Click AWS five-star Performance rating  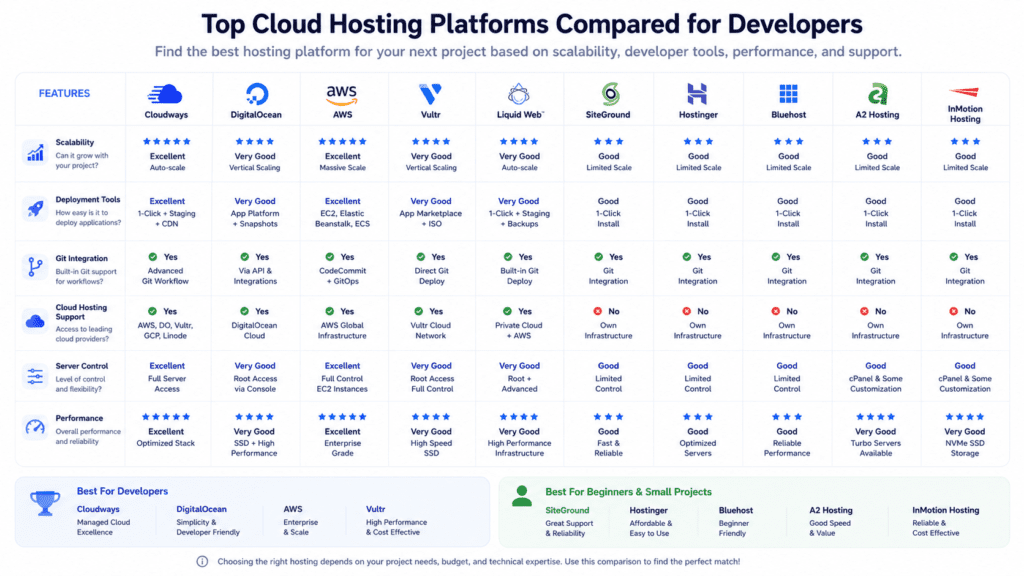[x=342, y=417]
